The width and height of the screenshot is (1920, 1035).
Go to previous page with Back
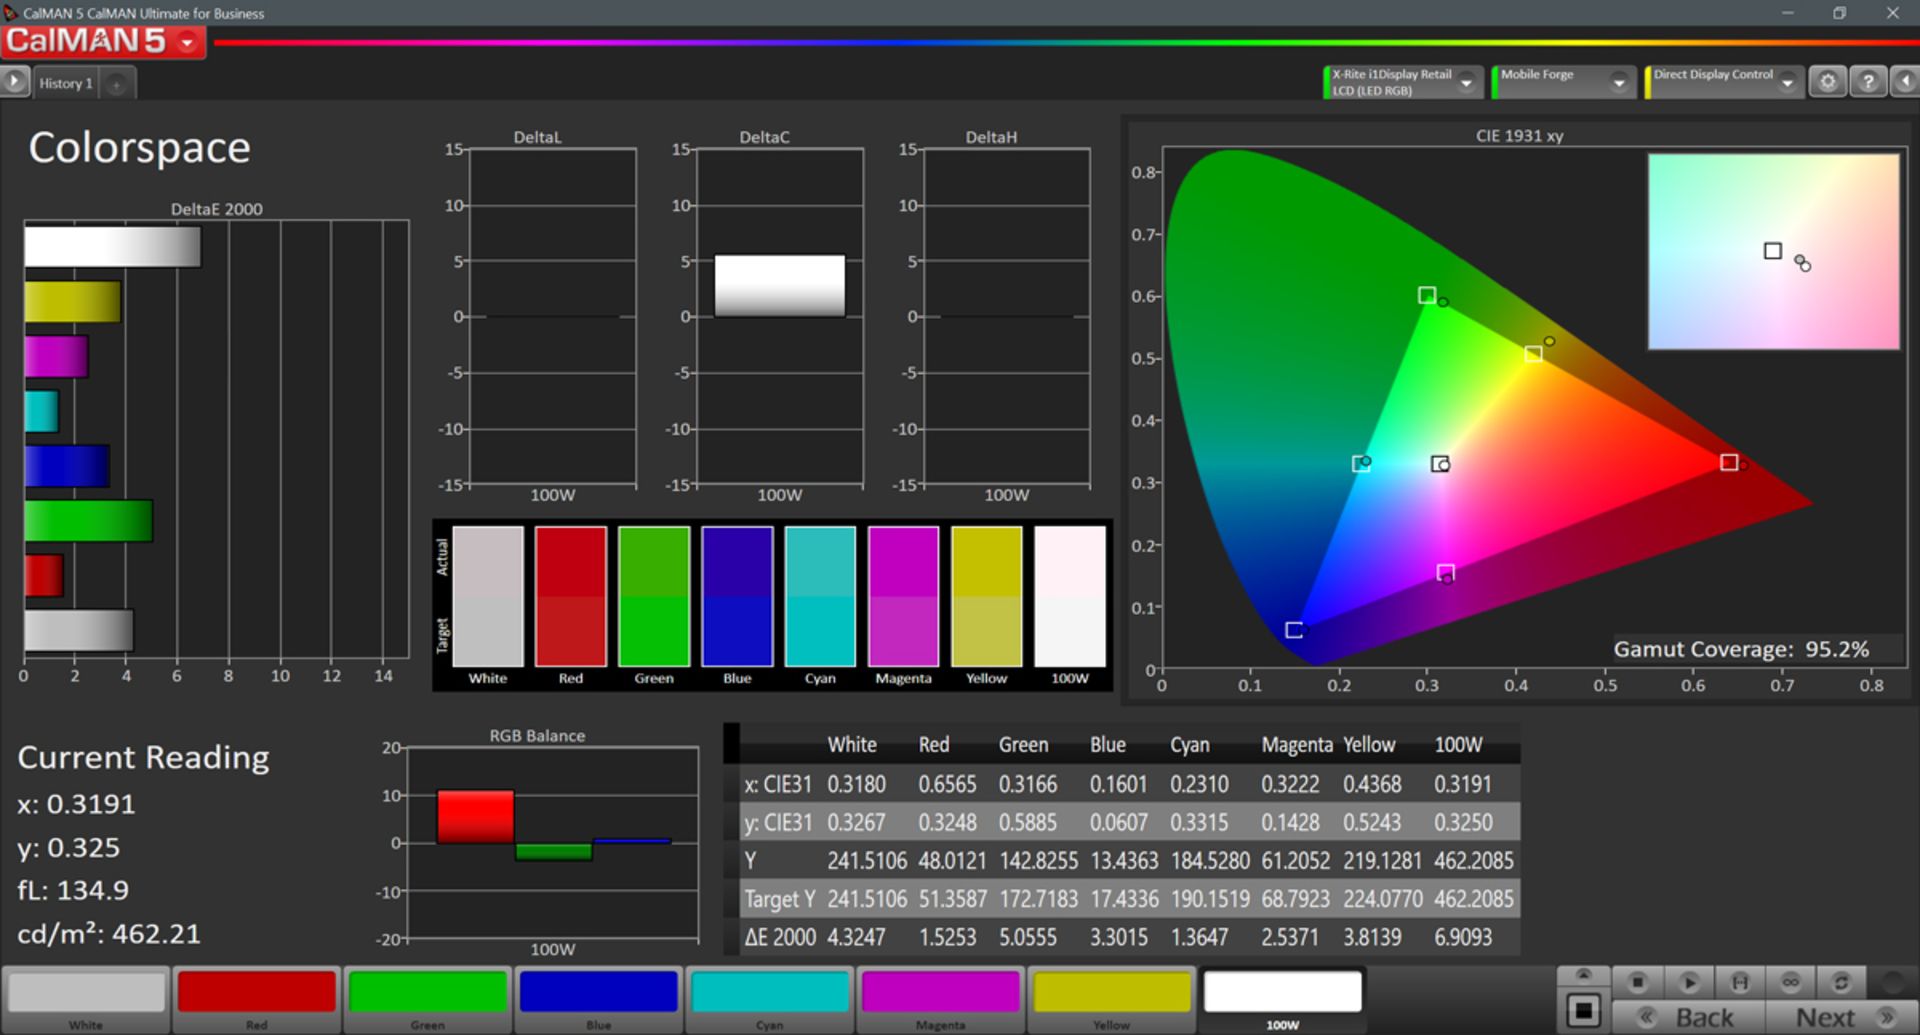(1688, 1017)
